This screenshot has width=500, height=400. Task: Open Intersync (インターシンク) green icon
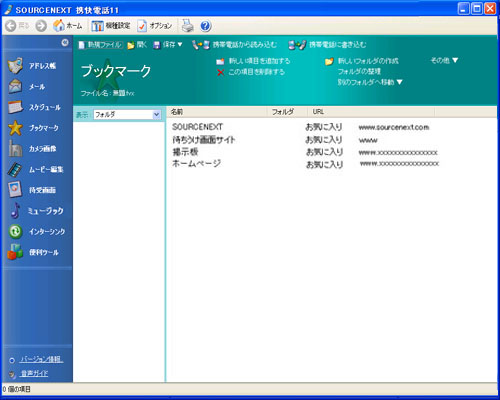[x=15, y=231]
